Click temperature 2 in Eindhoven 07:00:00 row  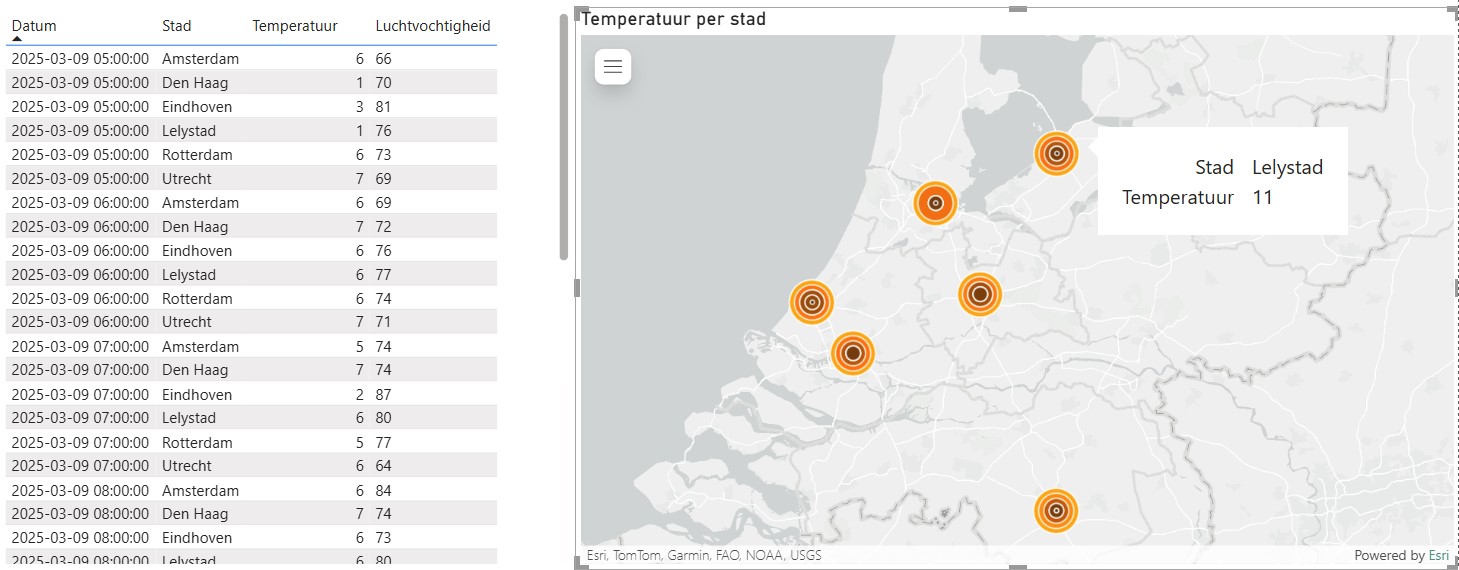coord(360,395)
